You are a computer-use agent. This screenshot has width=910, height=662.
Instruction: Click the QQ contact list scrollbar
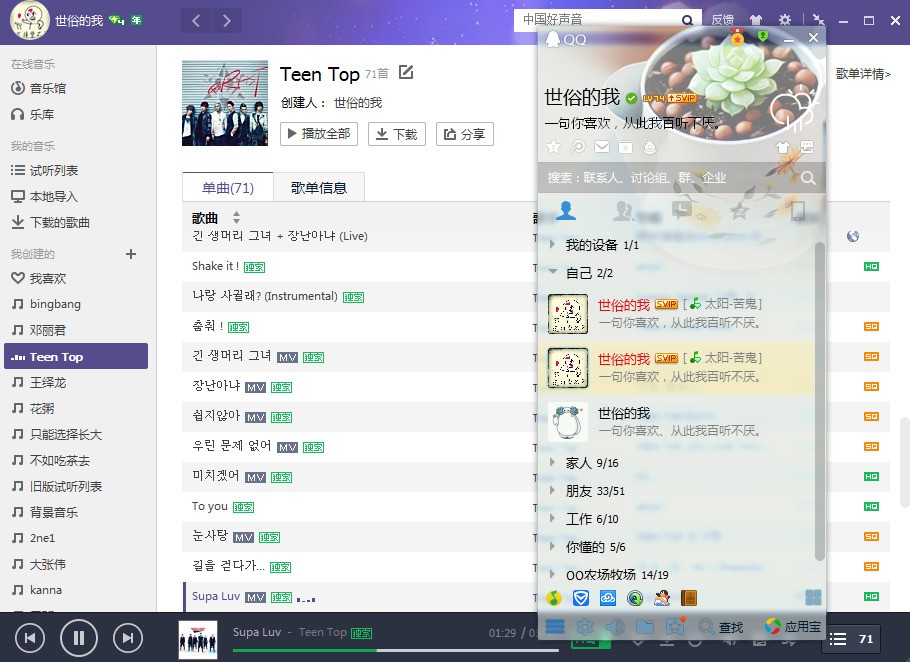[820, 401]
